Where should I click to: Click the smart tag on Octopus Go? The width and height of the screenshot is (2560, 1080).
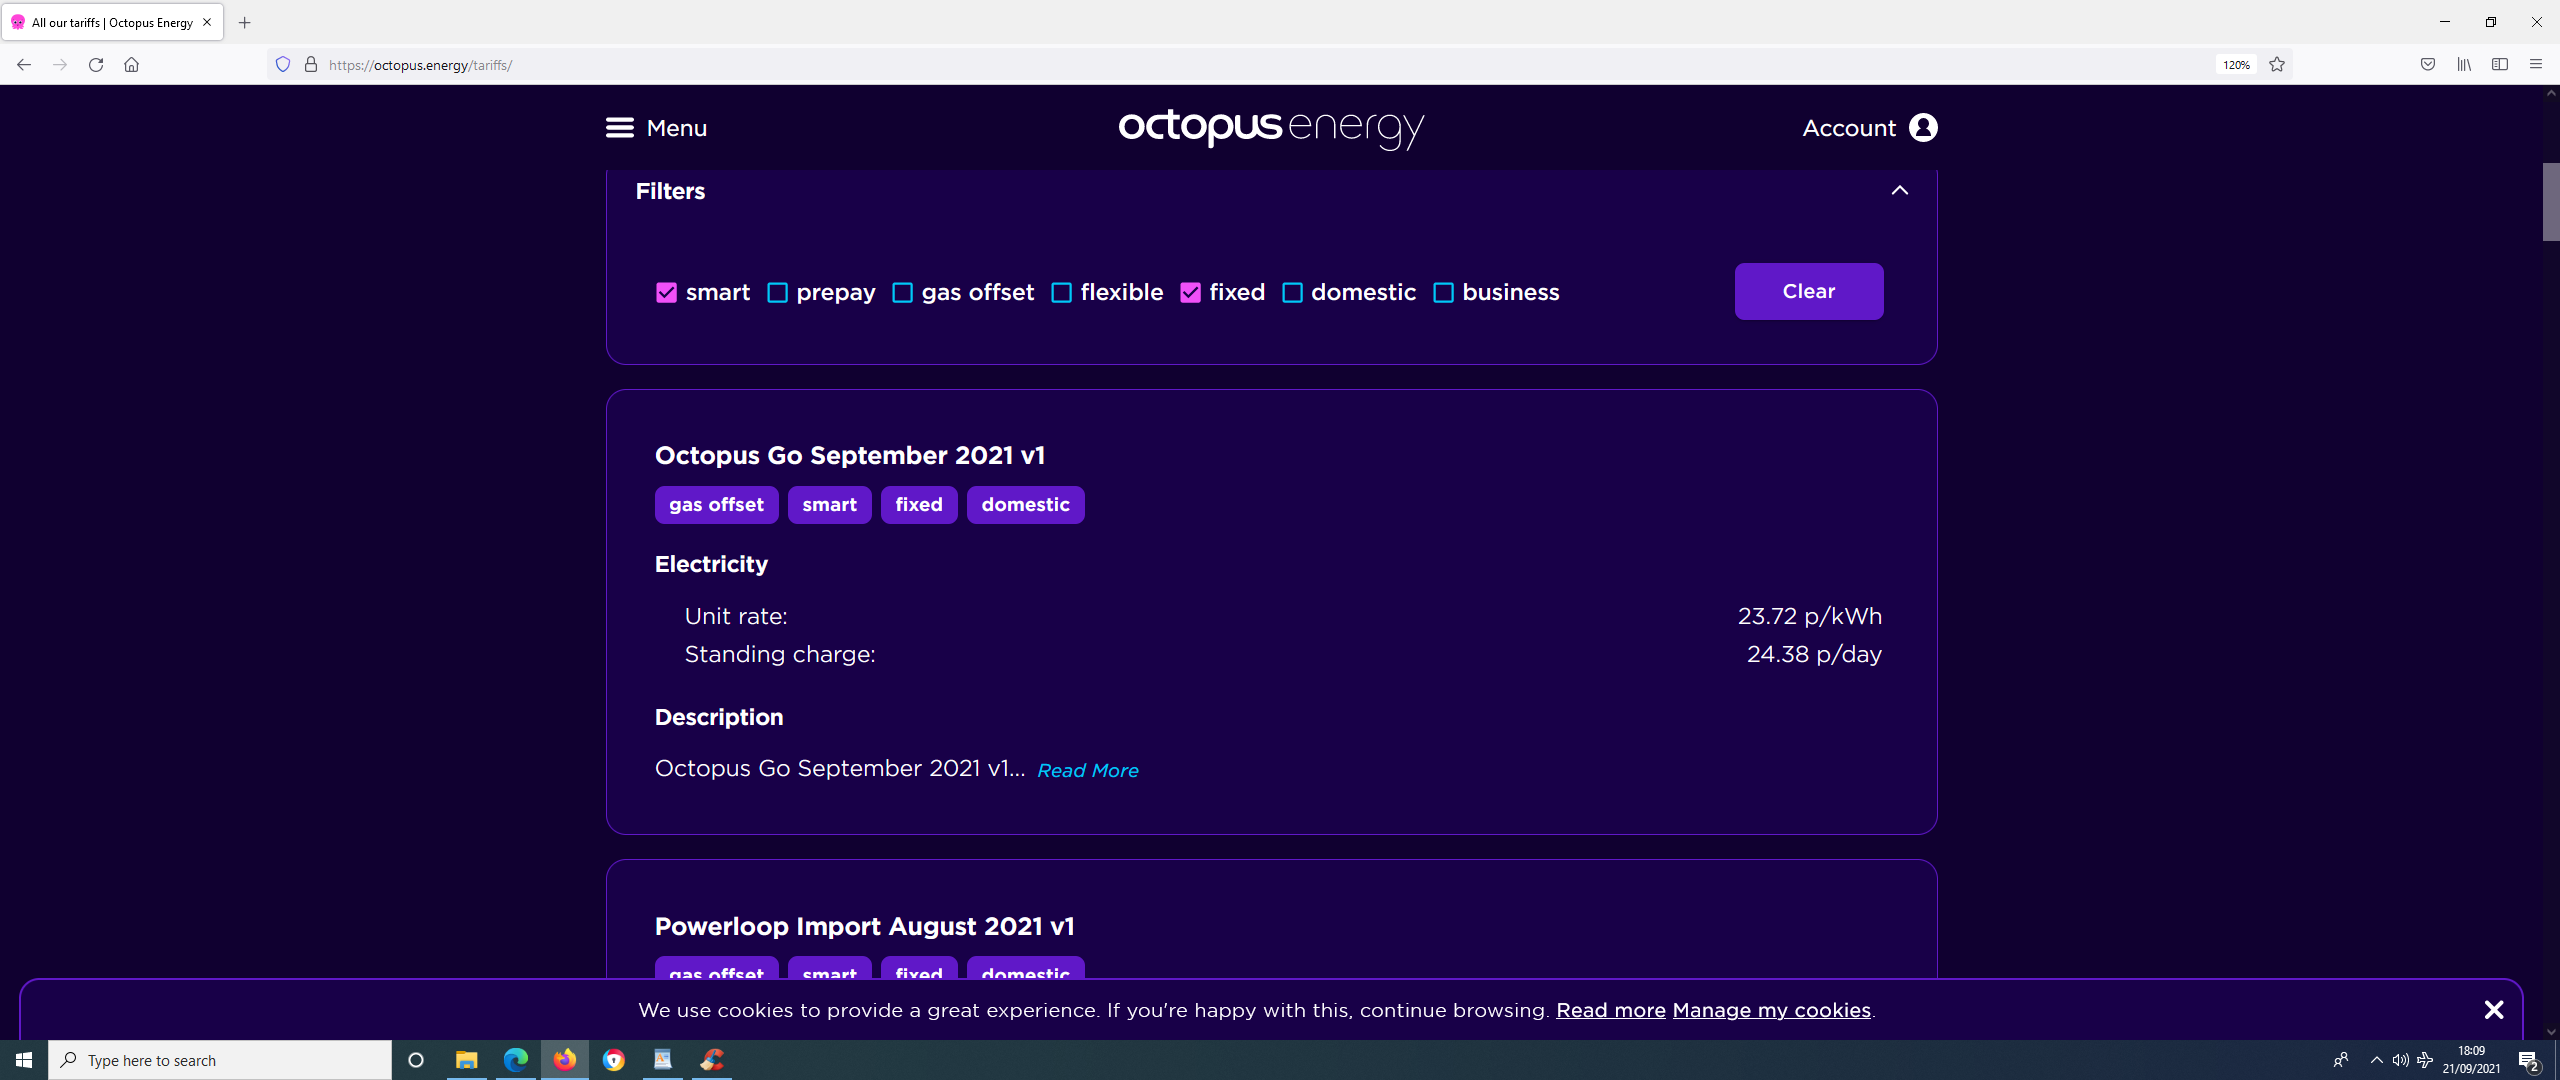tap(829, 505)
